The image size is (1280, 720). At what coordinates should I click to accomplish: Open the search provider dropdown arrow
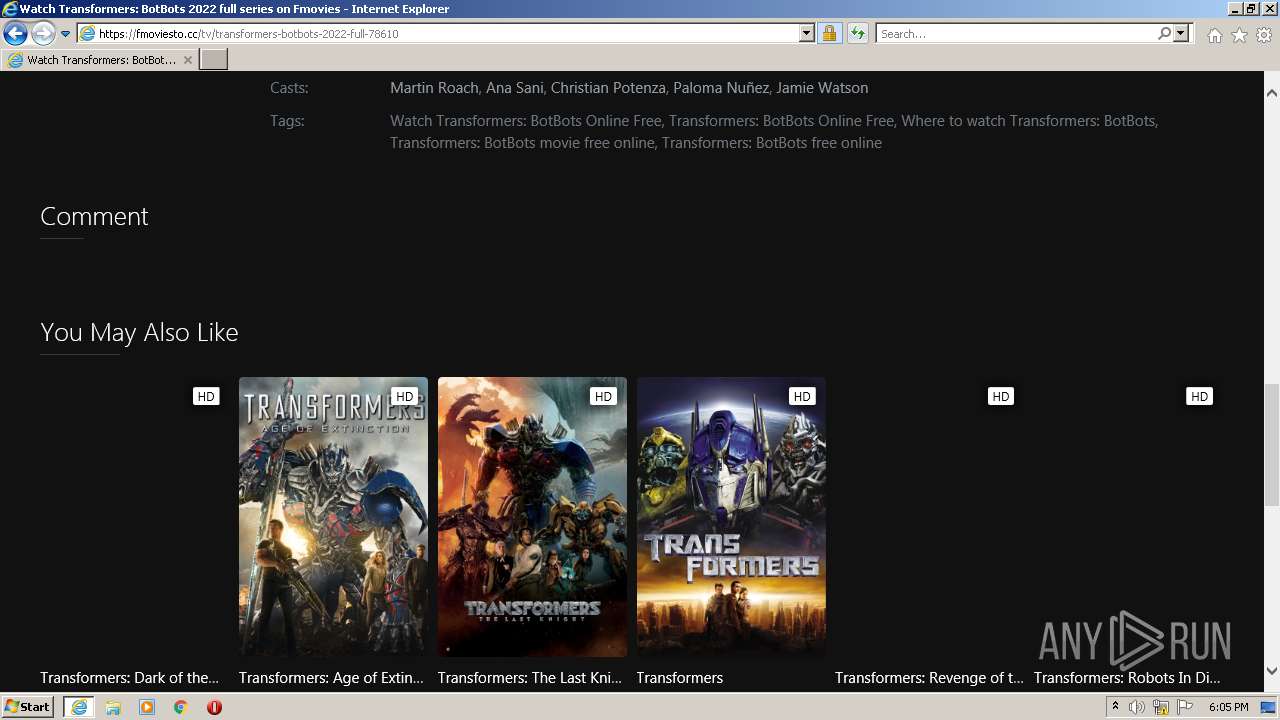click(1181, 34)
